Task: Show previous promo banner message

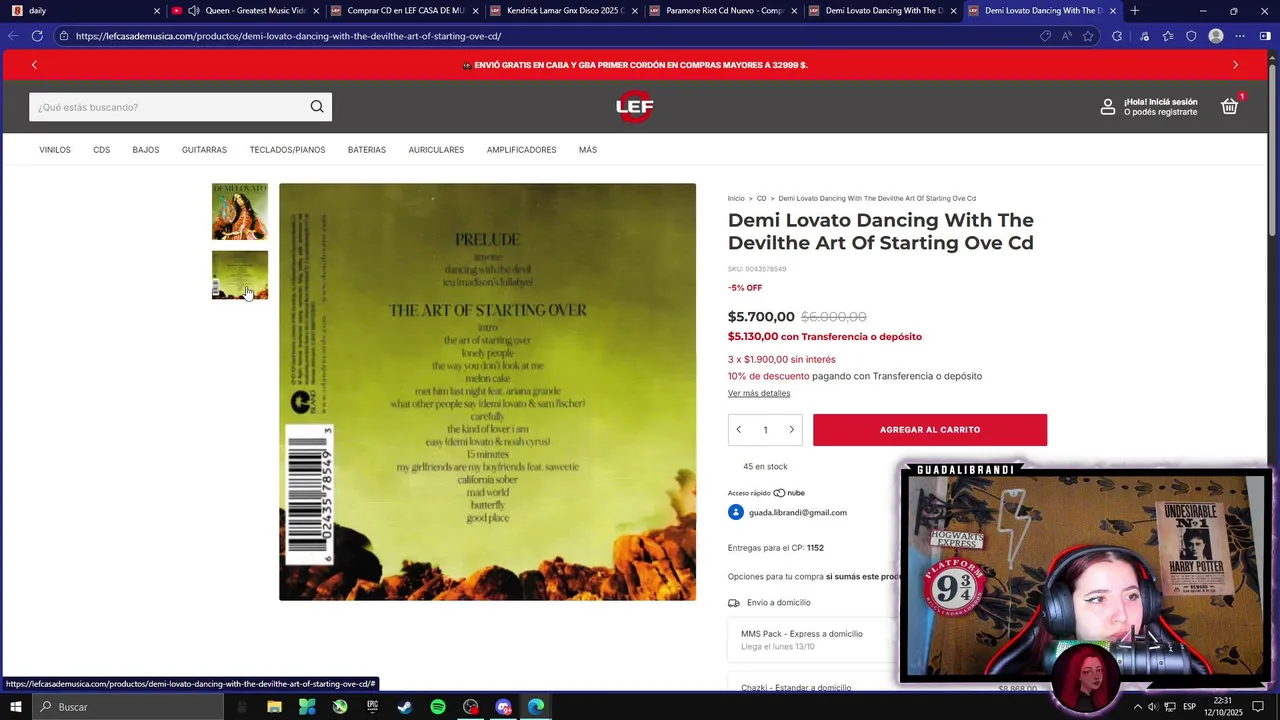Action: (34, 65)
